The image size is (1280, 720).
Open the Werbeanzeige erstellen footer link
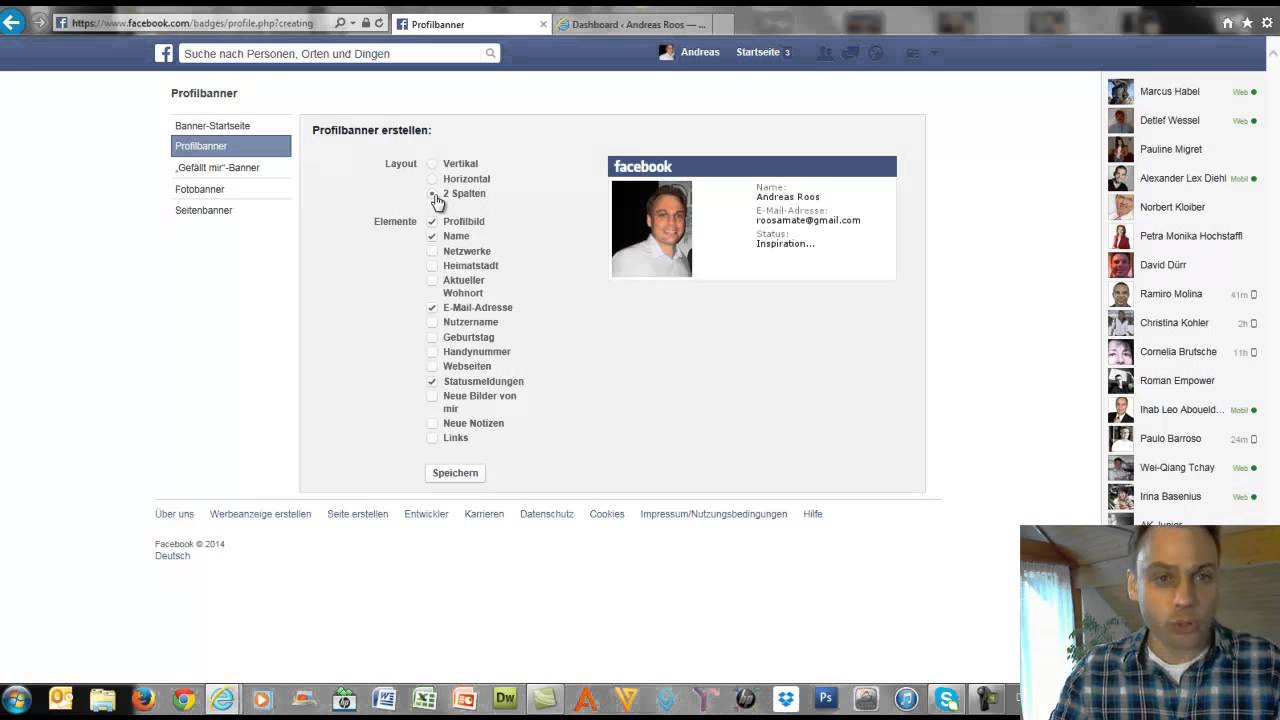(x=260, y=514)
